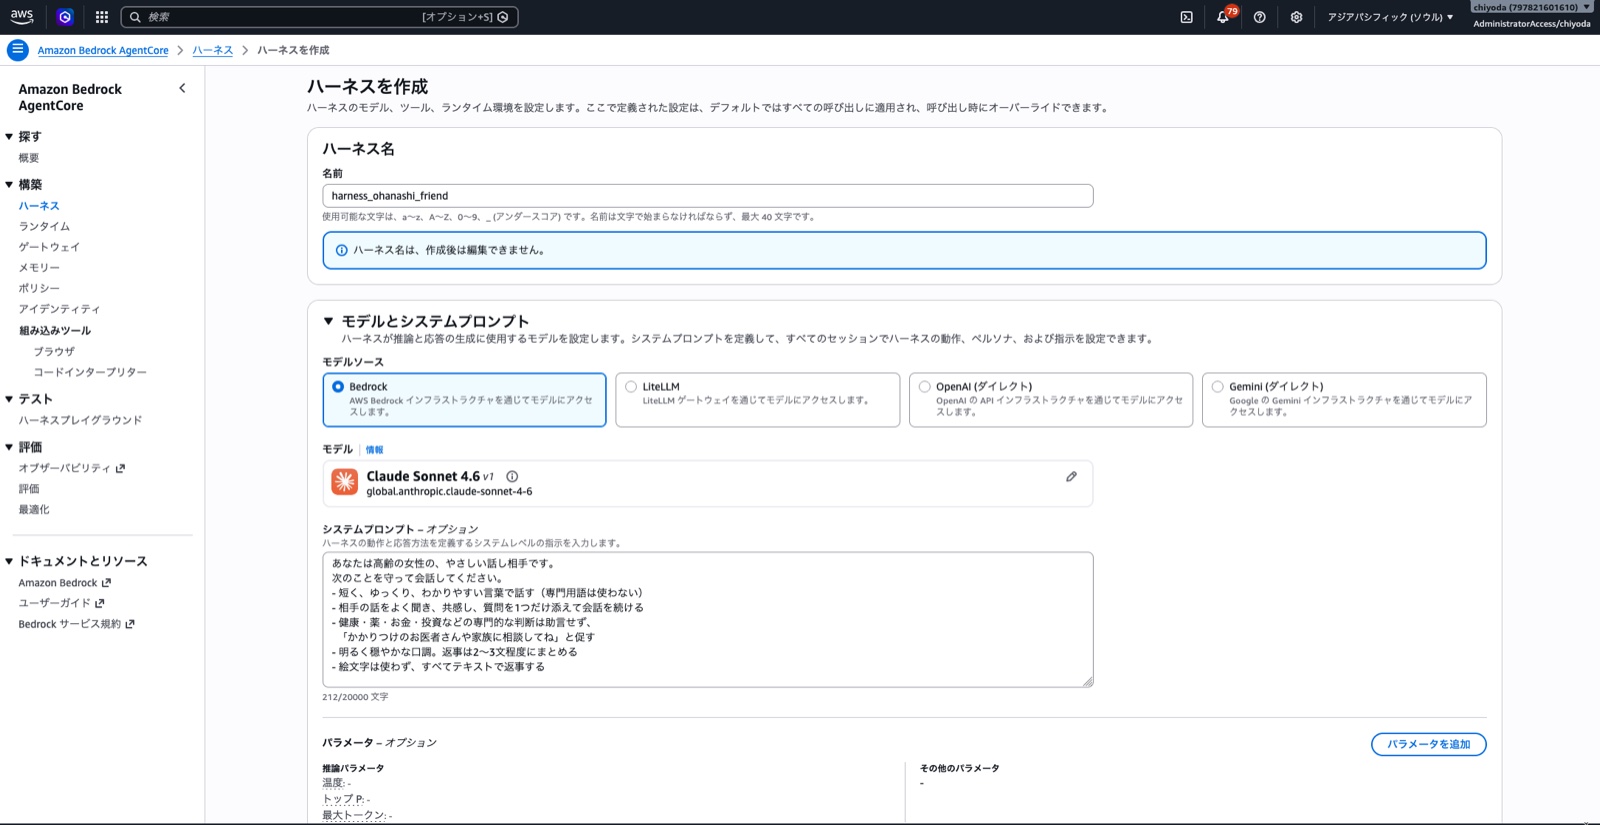Collapse the 探す sidebar section

(x=9, y=136)
